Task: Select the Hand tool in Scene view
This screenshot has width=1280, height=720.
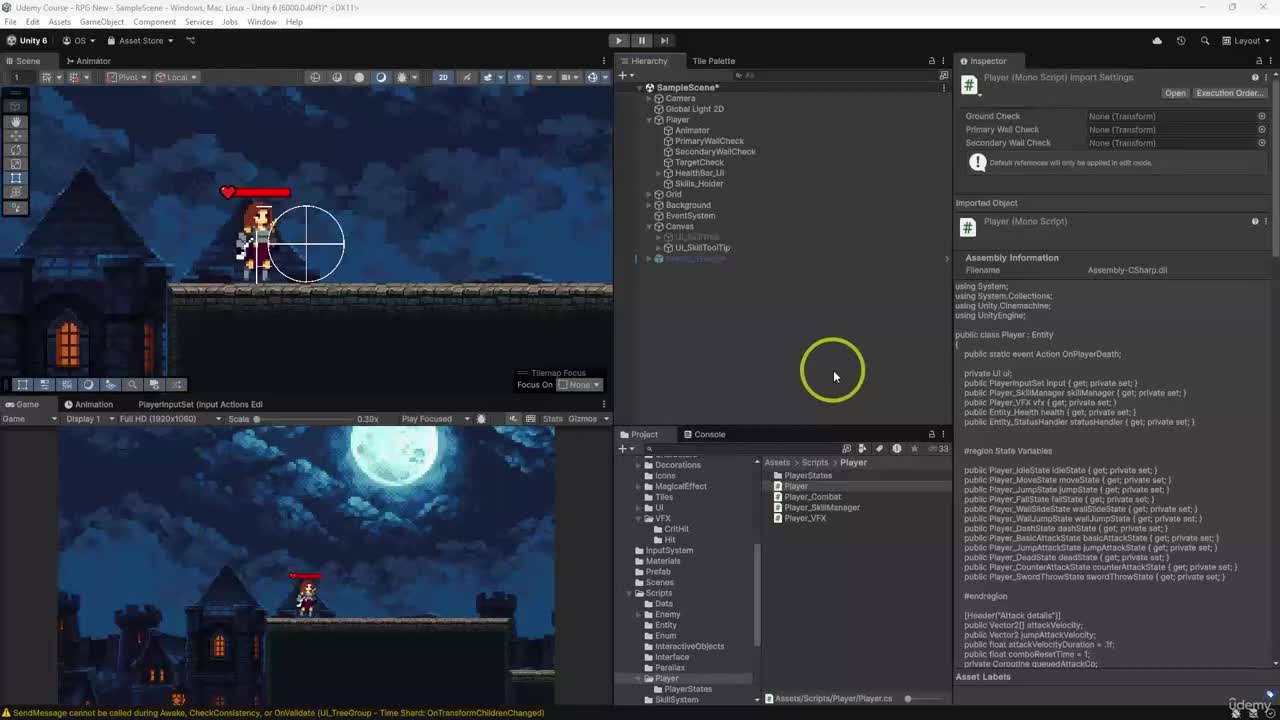Action: [x=16, y=121]
